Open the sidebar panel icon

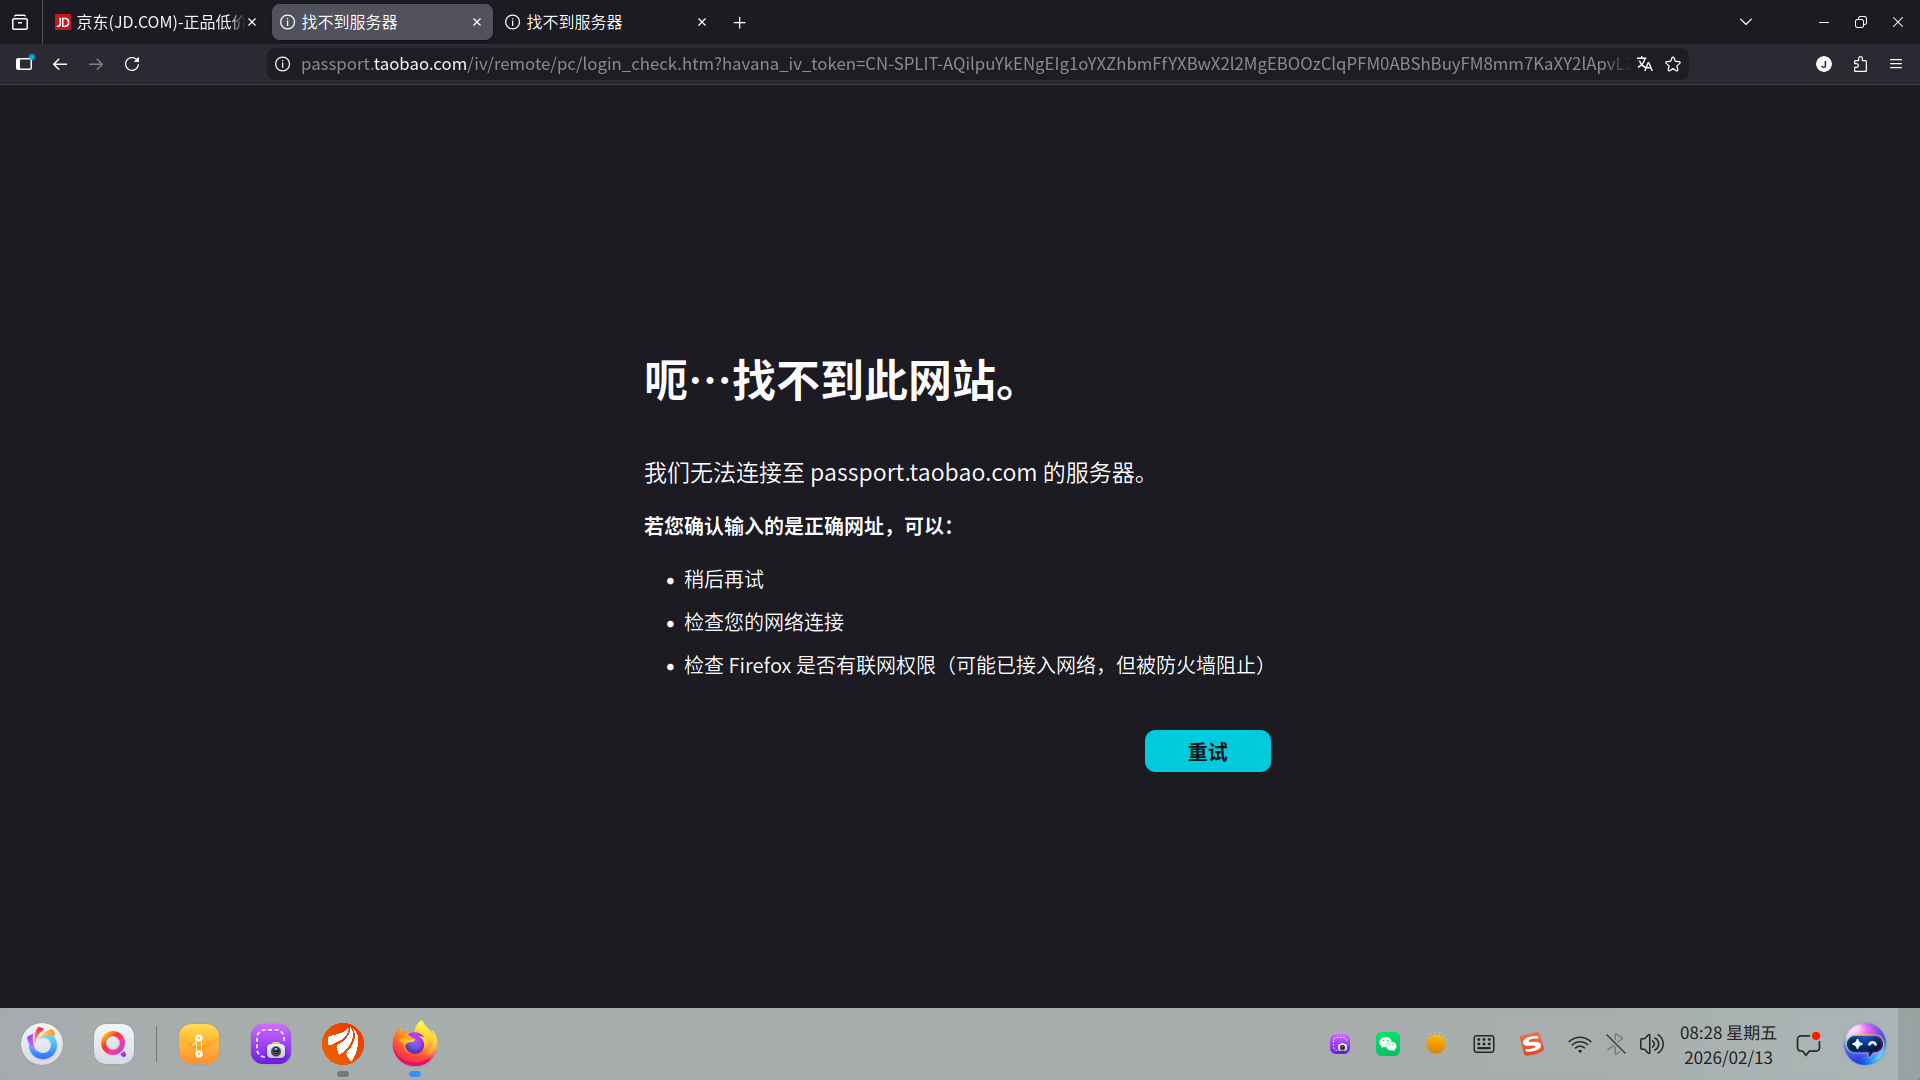(25, 64)
